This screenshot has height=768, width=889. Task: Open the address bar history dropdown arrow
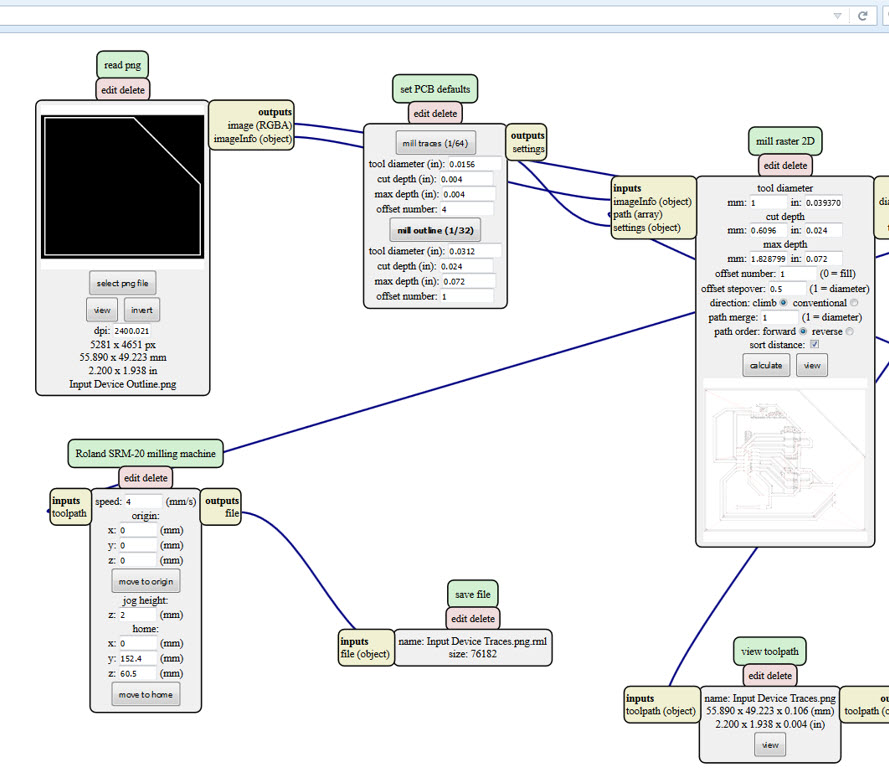point(837,16)
